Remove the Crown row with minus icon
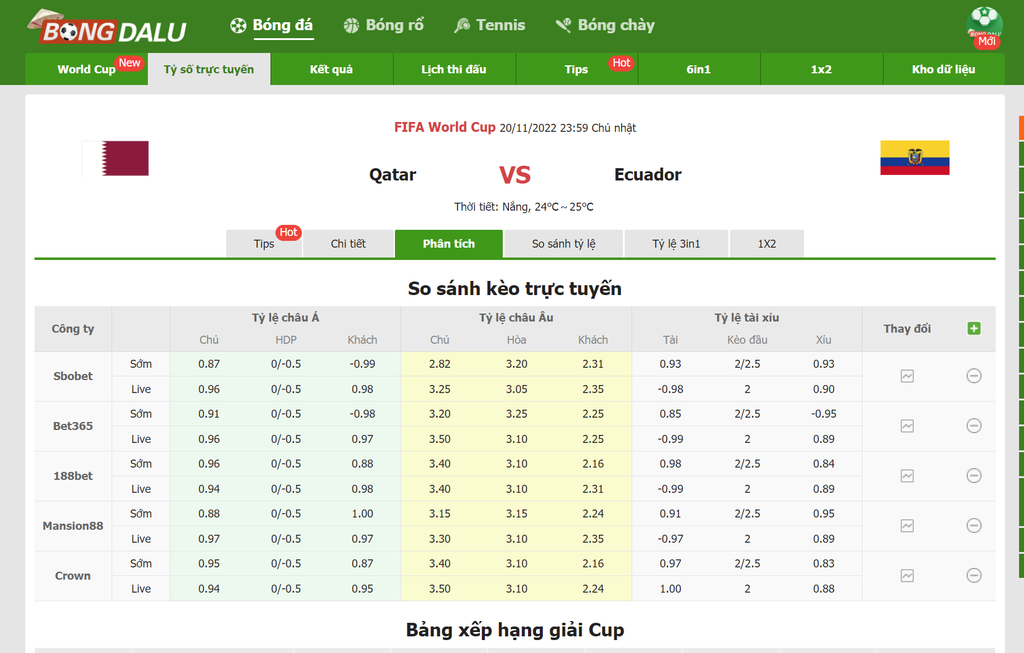This screenshot has height=653, width=1024. 974,575
